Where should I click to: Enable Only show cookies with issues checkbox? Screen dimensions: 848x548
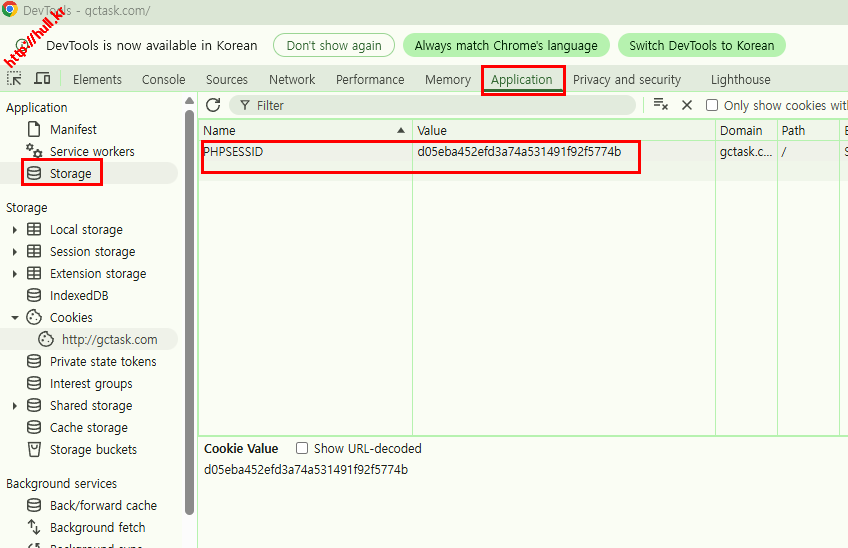[x=712, y=105]
